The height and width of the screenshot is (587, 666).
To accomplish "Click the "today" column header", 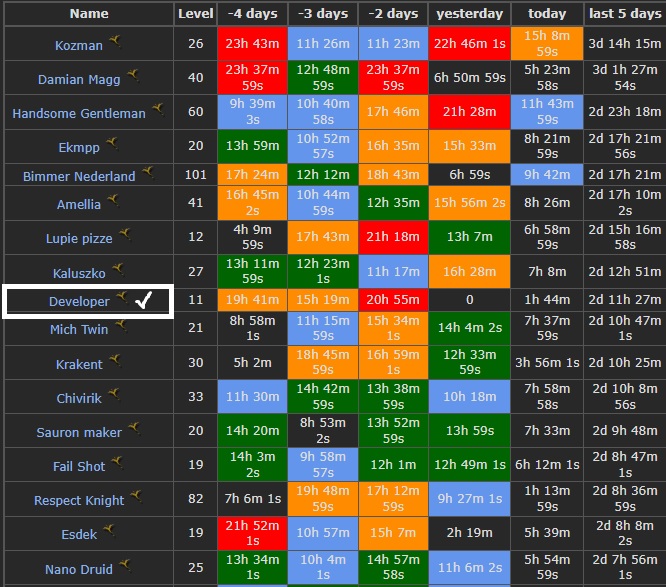I will click(x=547, y=14).
